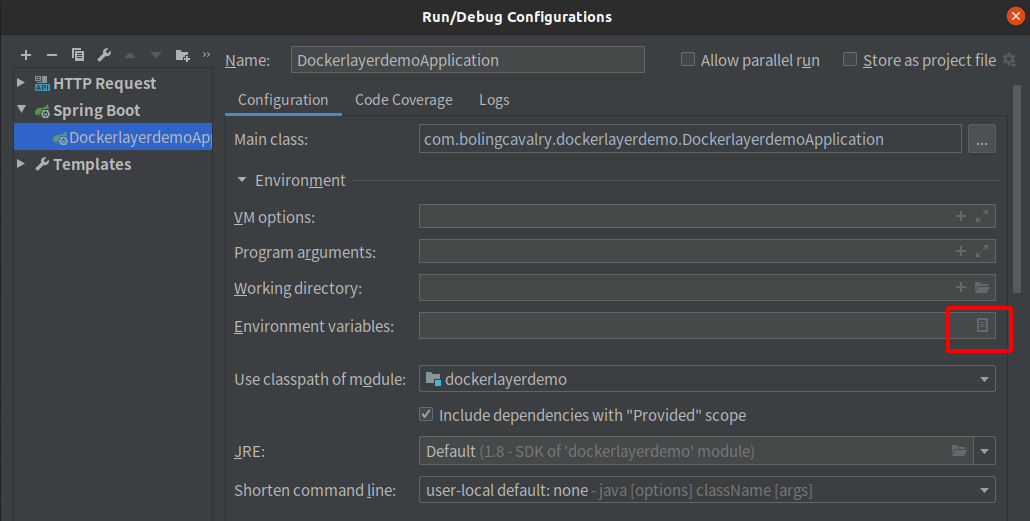1030x521 pixels.
Task: Add a new run configuration
Action: click(x=26, y=55)
